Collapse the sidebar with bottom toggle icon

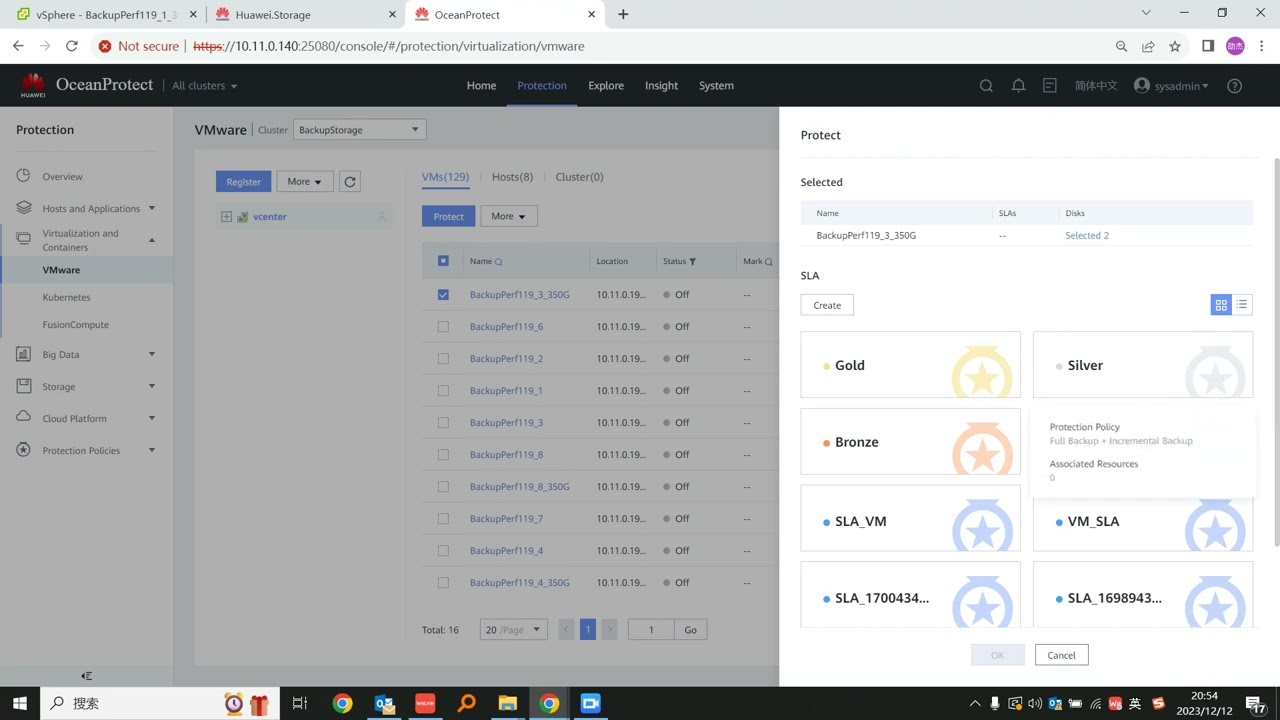tap(87, 676)
